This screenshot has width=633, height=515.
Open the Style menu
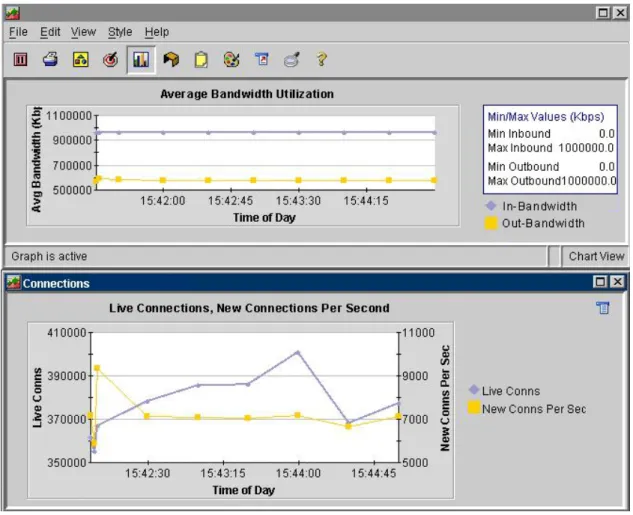[120, 32]
